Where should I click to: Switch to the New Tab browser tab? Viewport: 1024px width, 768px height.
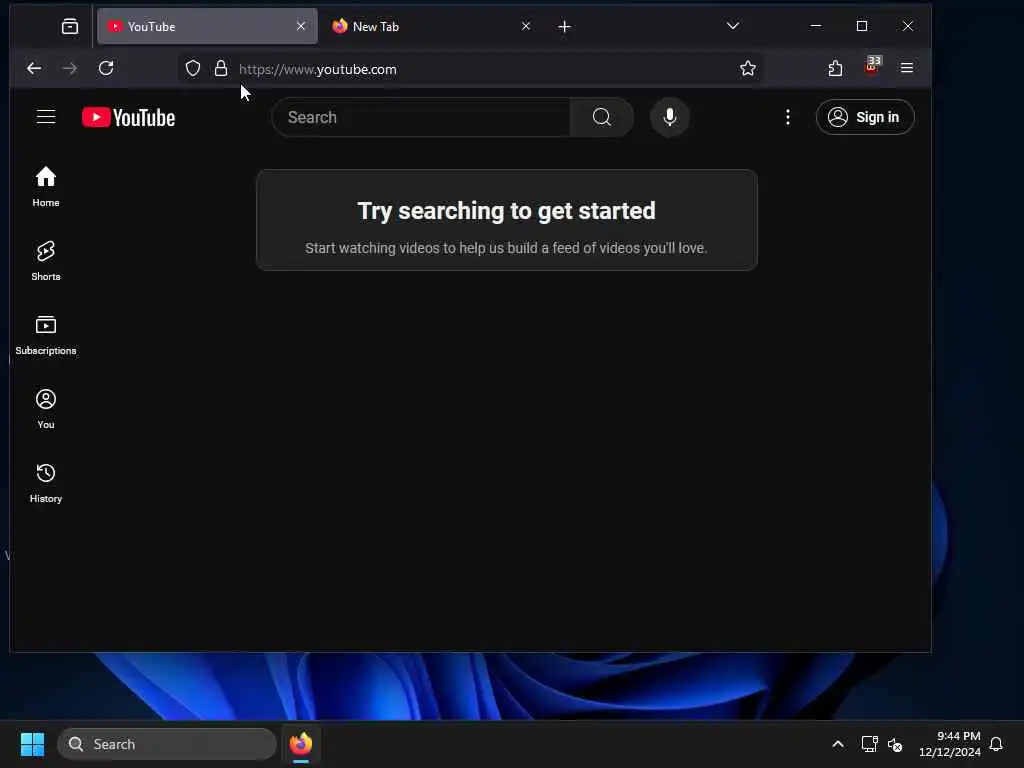click(x=431, y=26)
